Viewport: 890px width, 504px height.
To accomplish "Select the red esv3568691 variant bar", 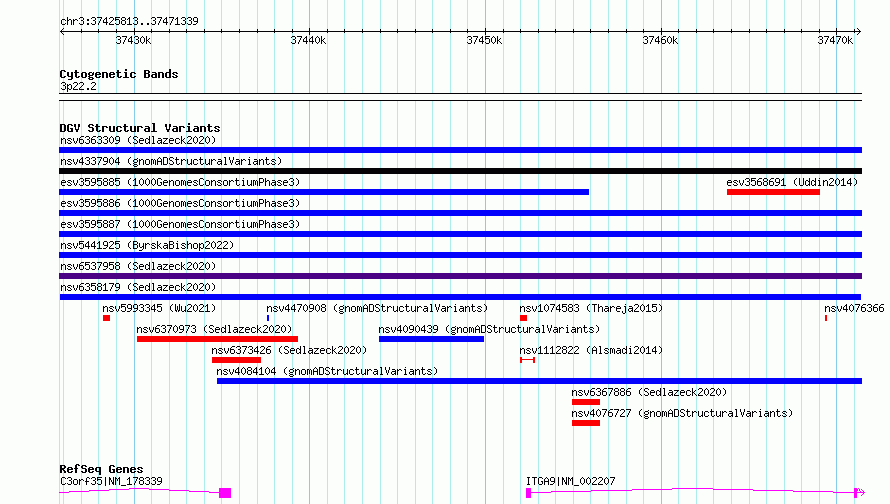I will (x=773, y=192).
